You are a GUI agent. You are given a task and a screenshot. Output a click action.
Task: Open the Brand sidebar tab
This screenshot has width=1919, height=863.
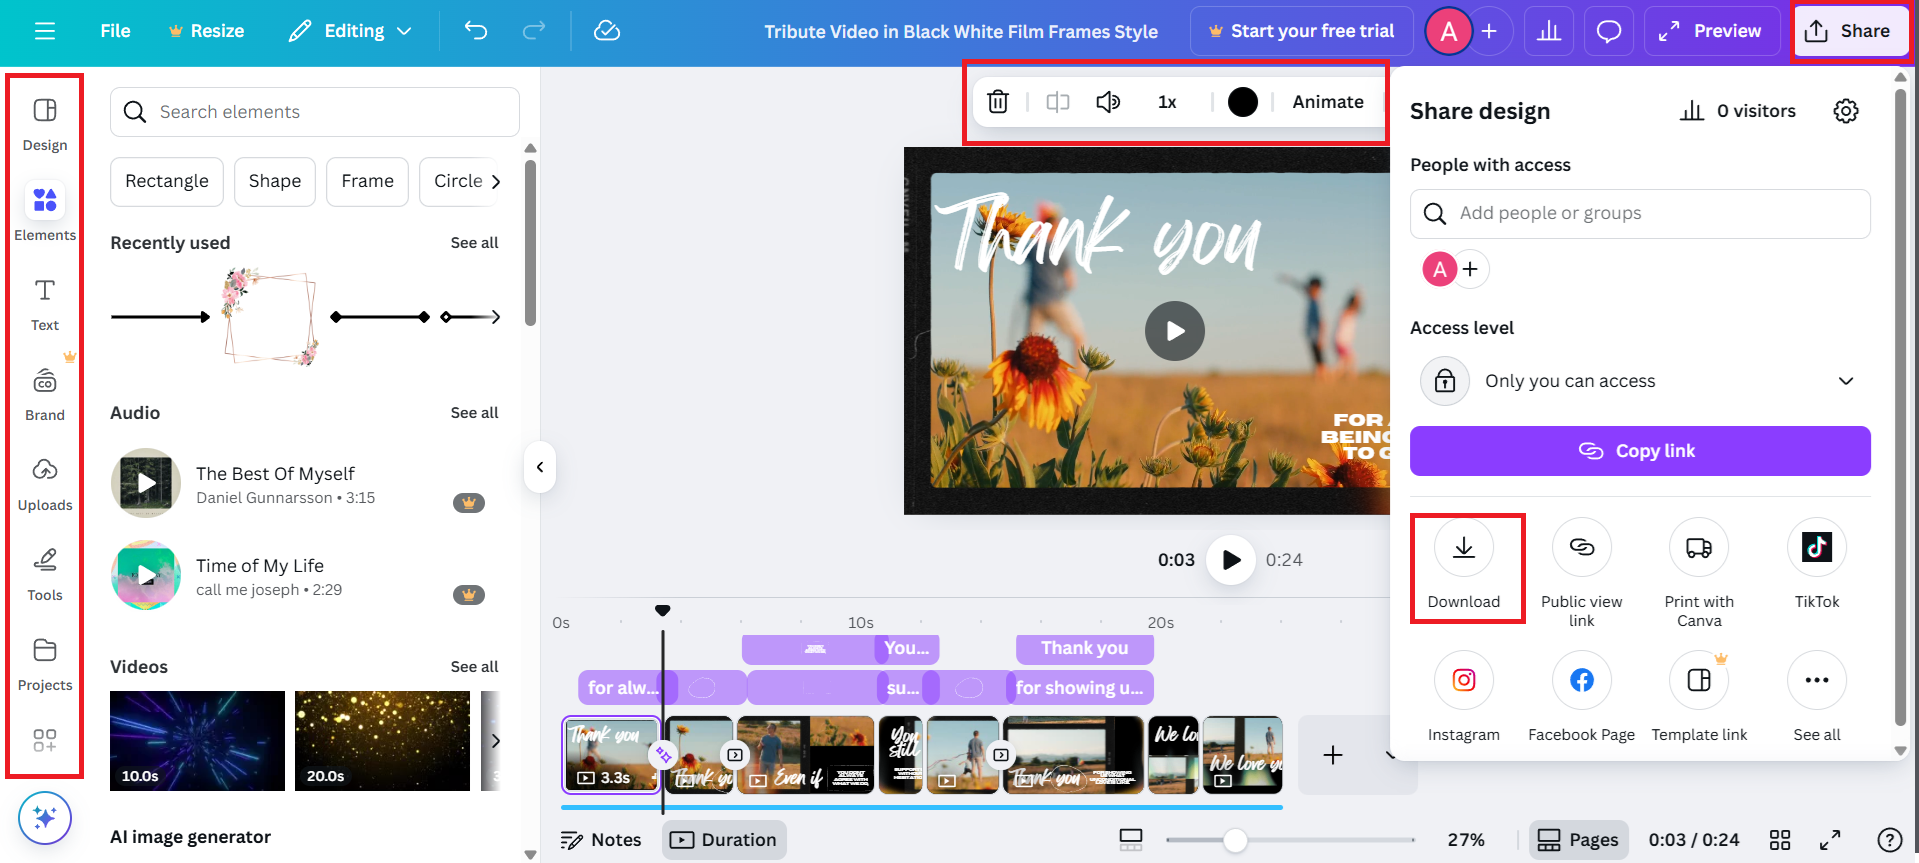(45, 394)
